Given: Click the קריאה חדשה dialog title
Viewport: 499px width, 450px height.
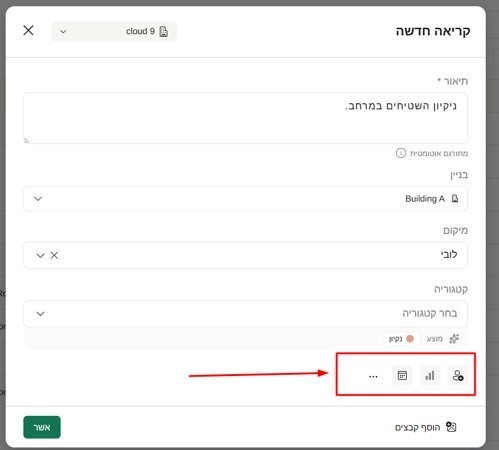Looking at the screenshot, I should (x=433, y=31).
